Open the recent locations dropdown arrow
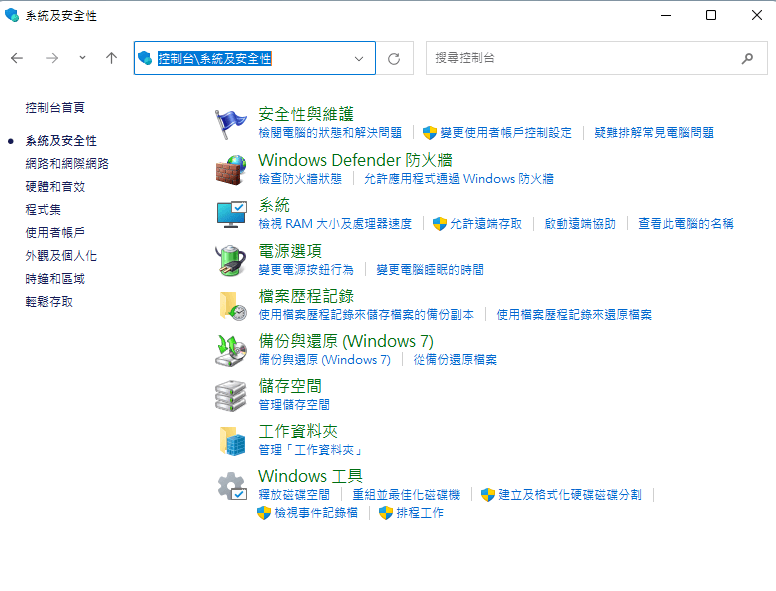 pos(82,58)
